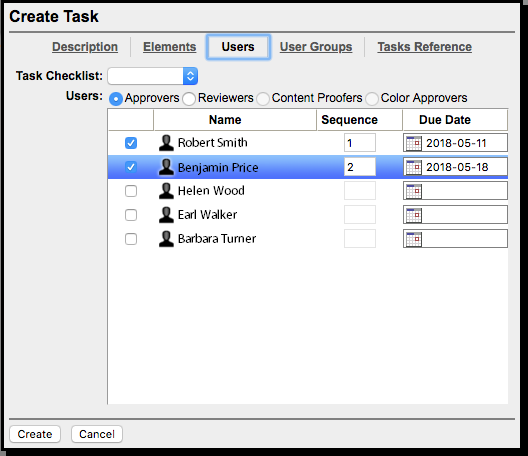
Task: Check the Helen Wood checkbox
Action: click(x=131, y=191)
